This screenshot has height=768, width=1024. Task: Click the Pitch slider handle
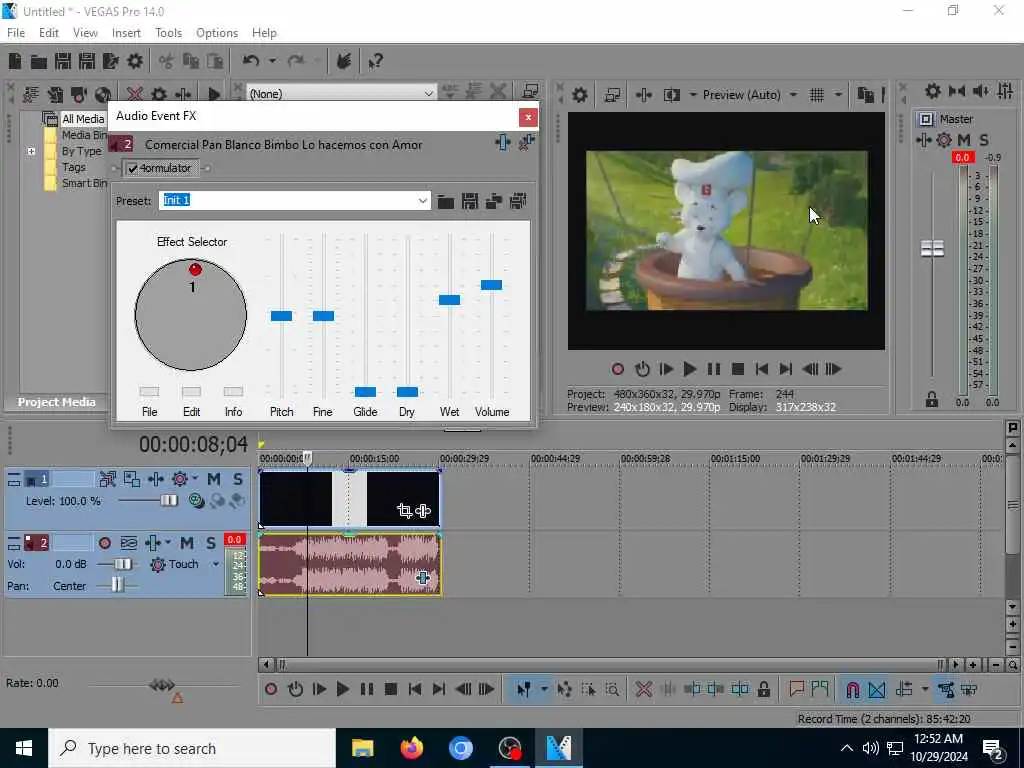click(281, 316)
